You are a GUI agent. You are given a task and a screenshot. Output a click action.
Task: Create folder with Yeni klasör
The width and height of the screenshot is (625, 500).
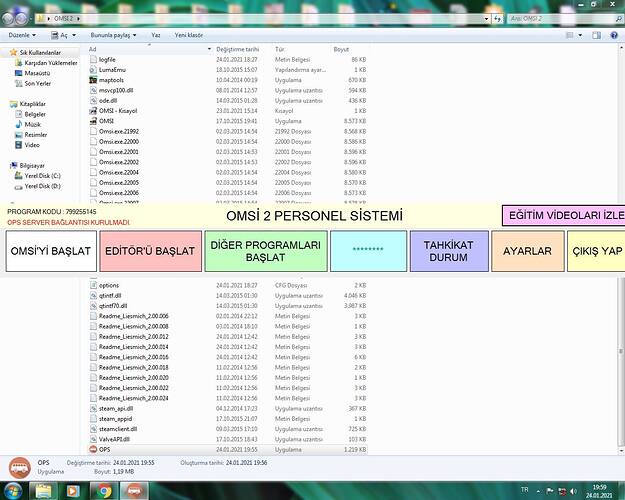coord(189,35)
